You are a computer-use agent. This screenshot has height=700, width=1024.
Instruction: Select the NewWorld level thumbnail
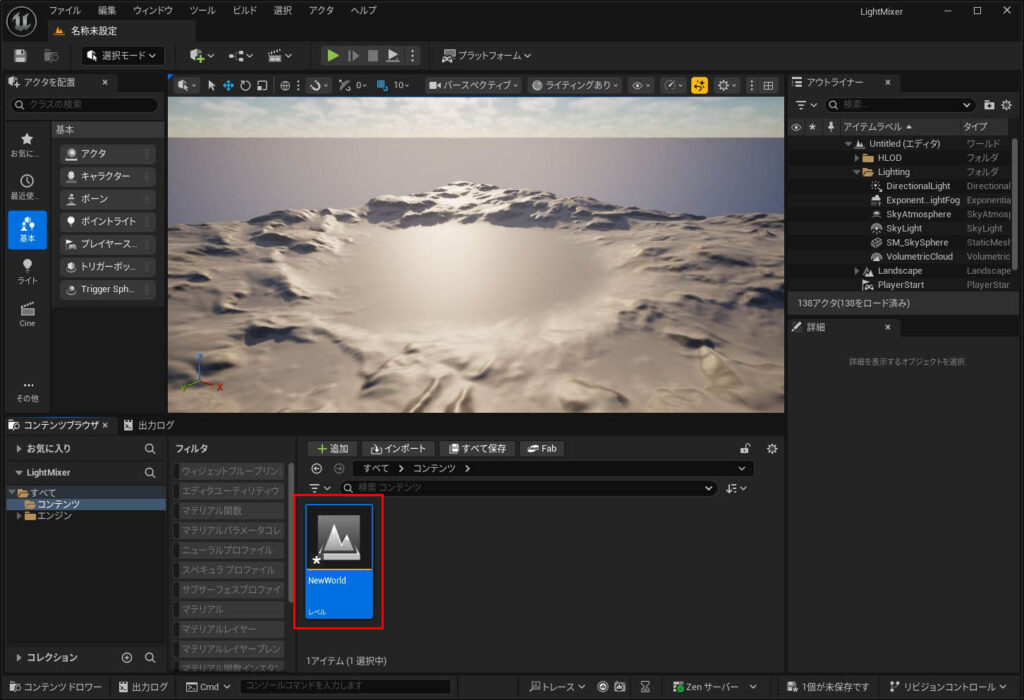339,542
